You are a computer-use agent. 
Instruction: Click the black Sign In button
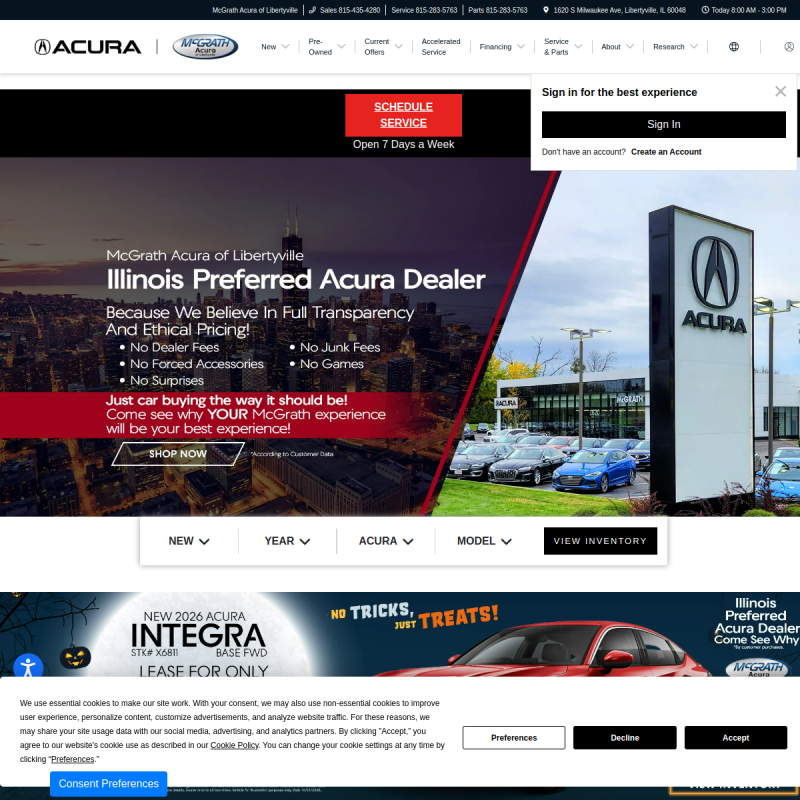click(x=663, y=124)
